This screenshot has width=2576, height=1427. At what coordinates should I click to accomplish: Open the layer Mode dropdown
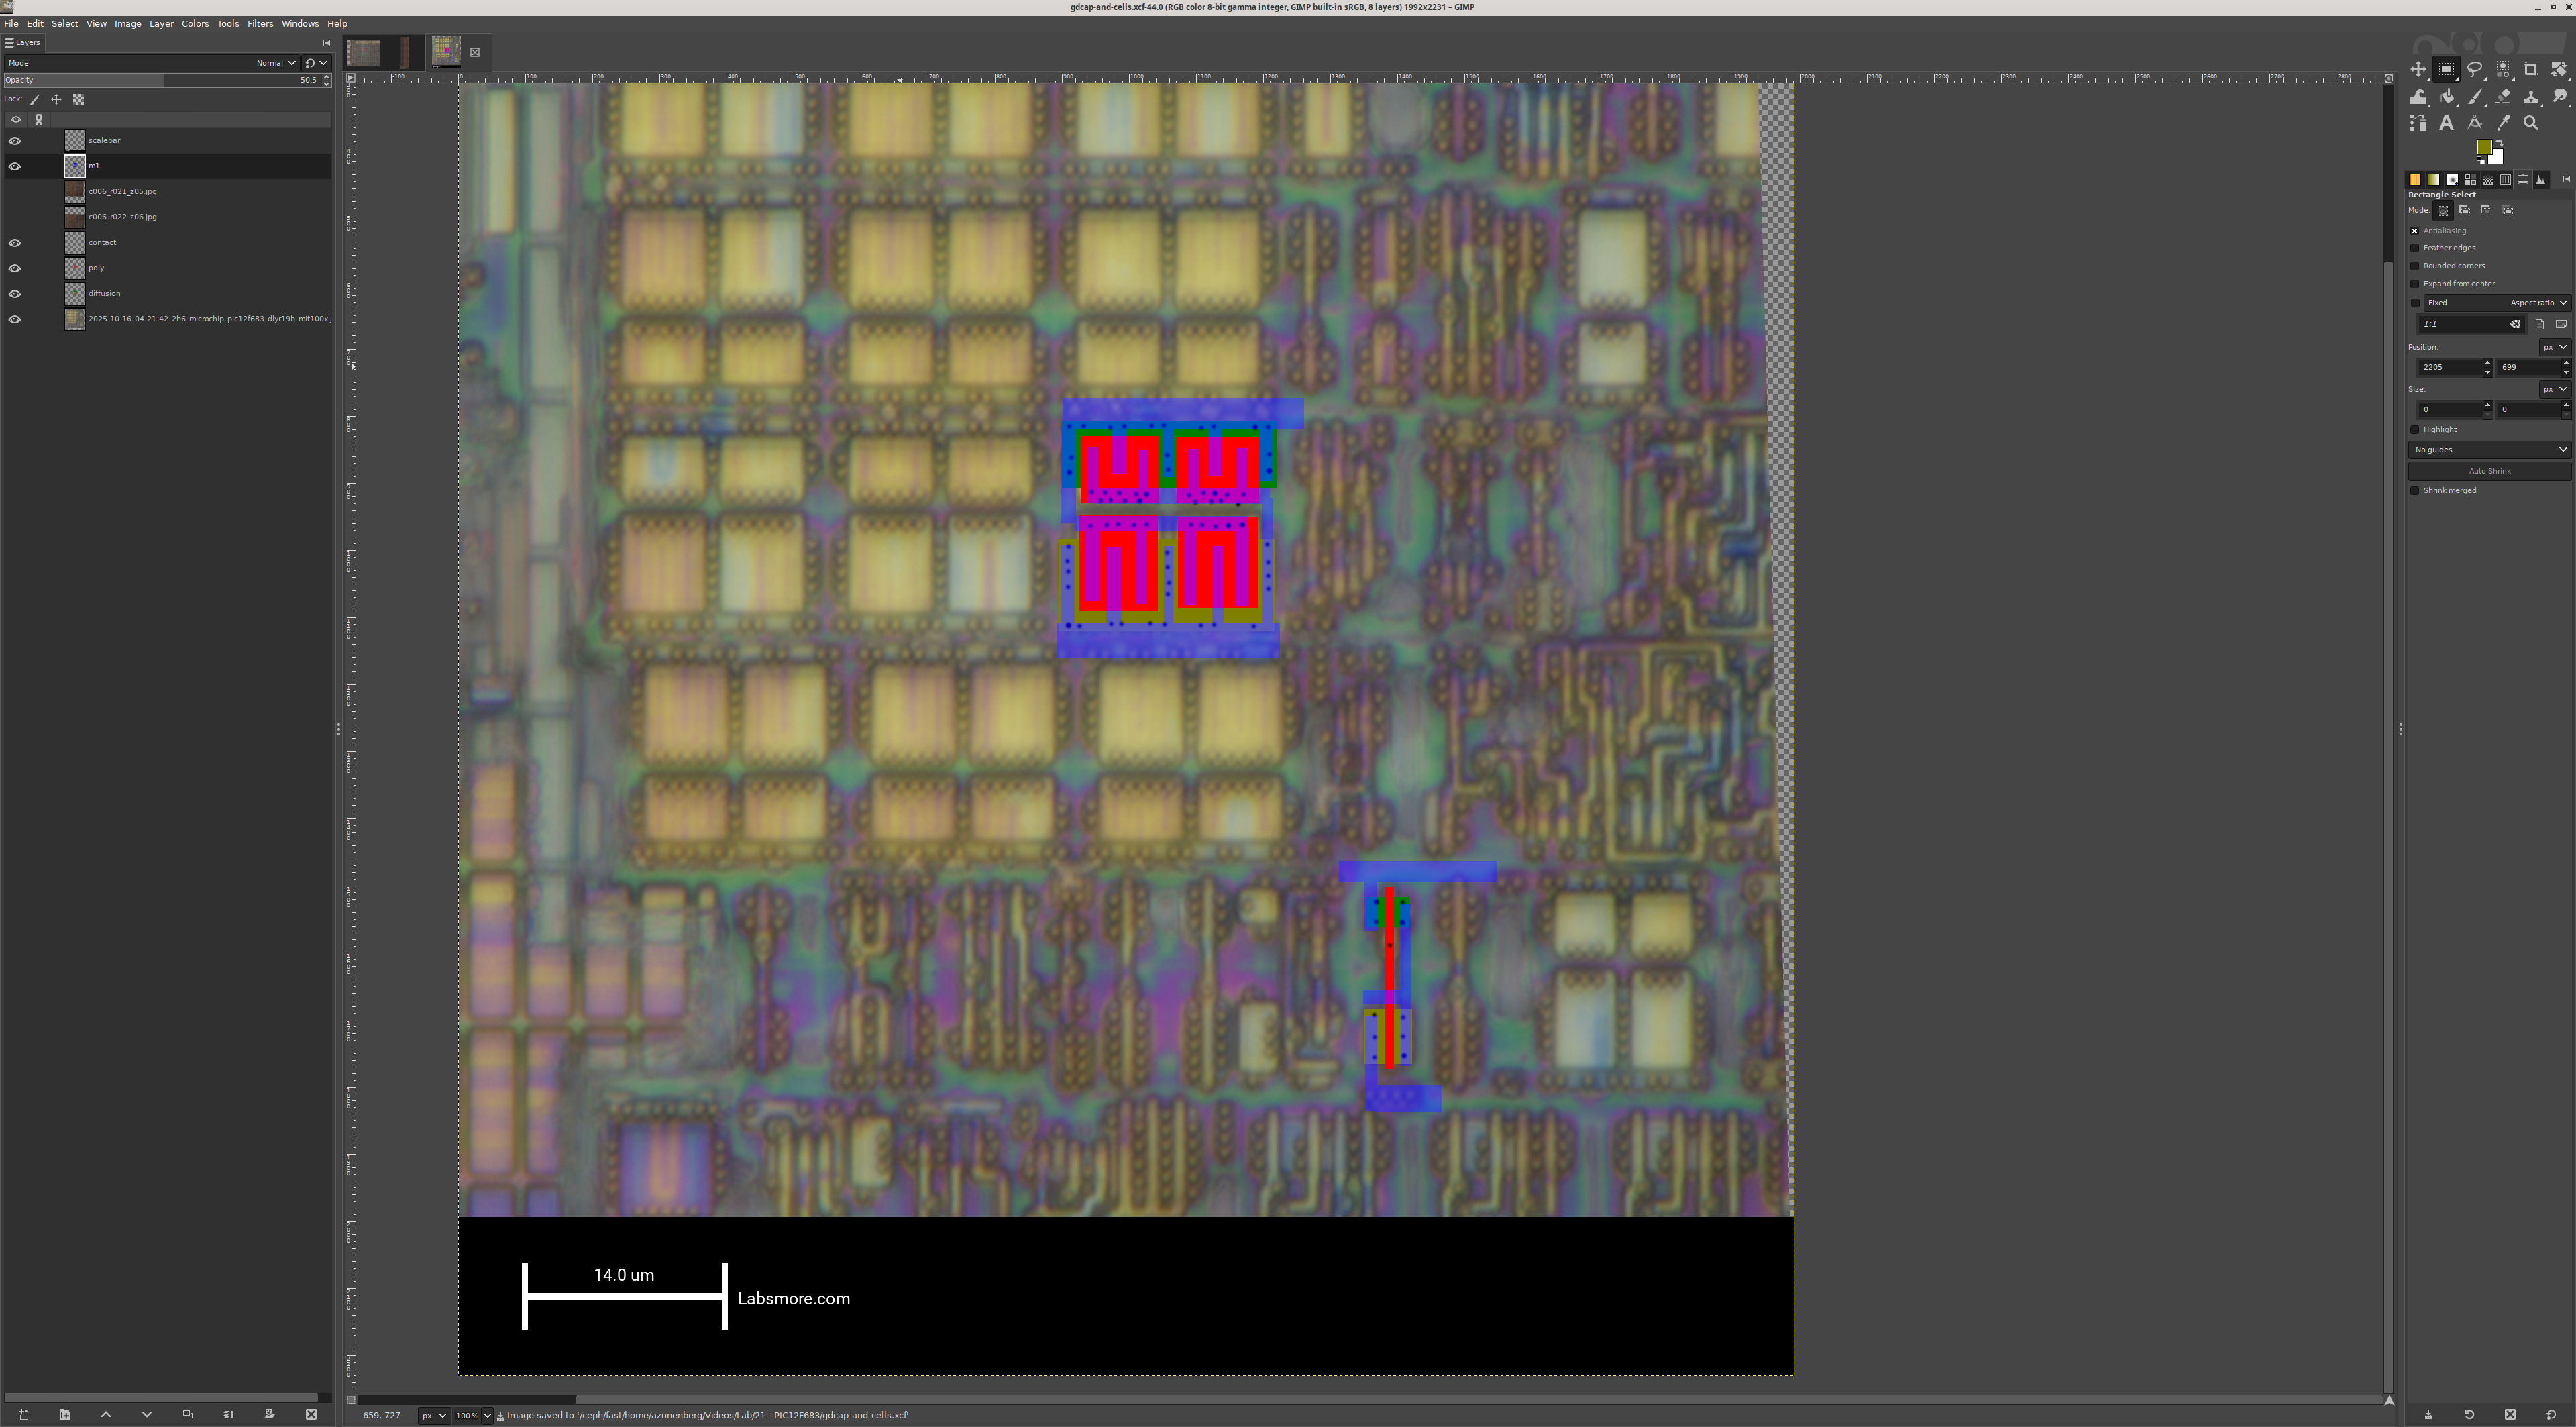(275, 63)
